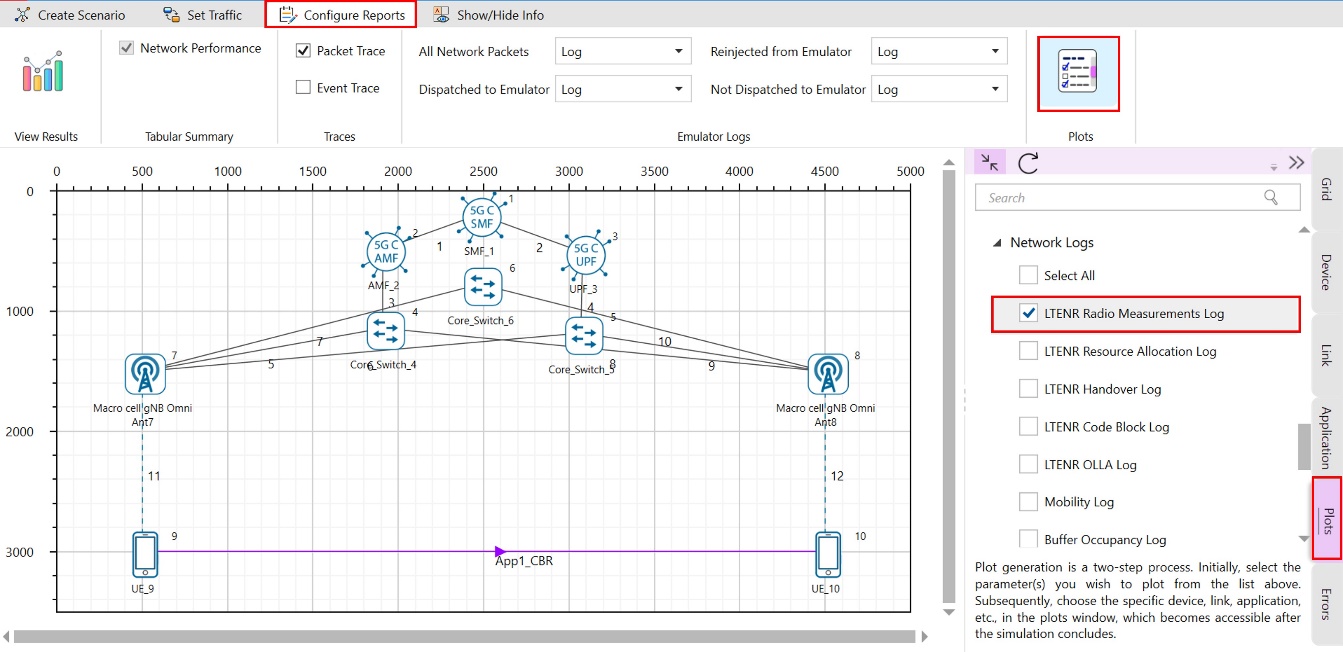Select the UE_10 phone device

point(827,554)
